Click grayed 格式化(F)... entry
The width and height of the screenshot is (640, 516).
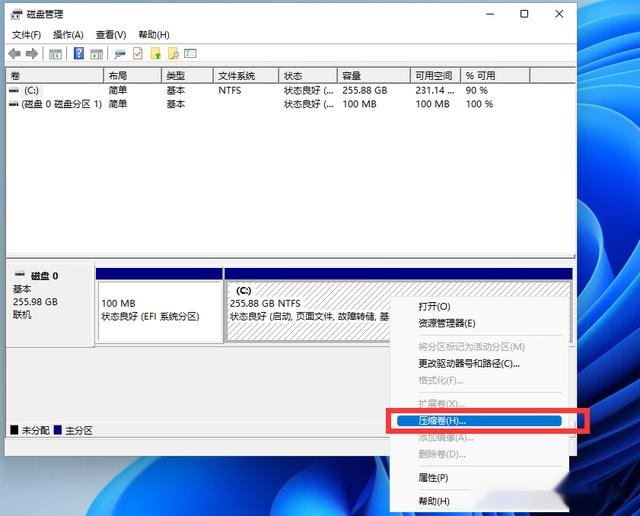[x=480, y=380]
